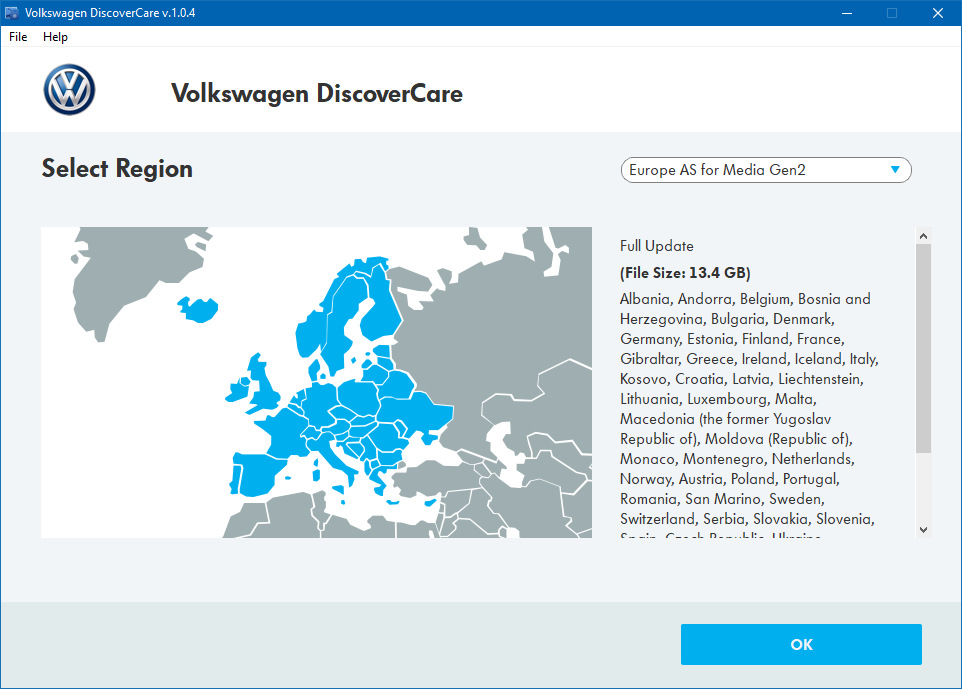
Task: Click the country list scrollbar thumb
Action: (x=923, y=345)
